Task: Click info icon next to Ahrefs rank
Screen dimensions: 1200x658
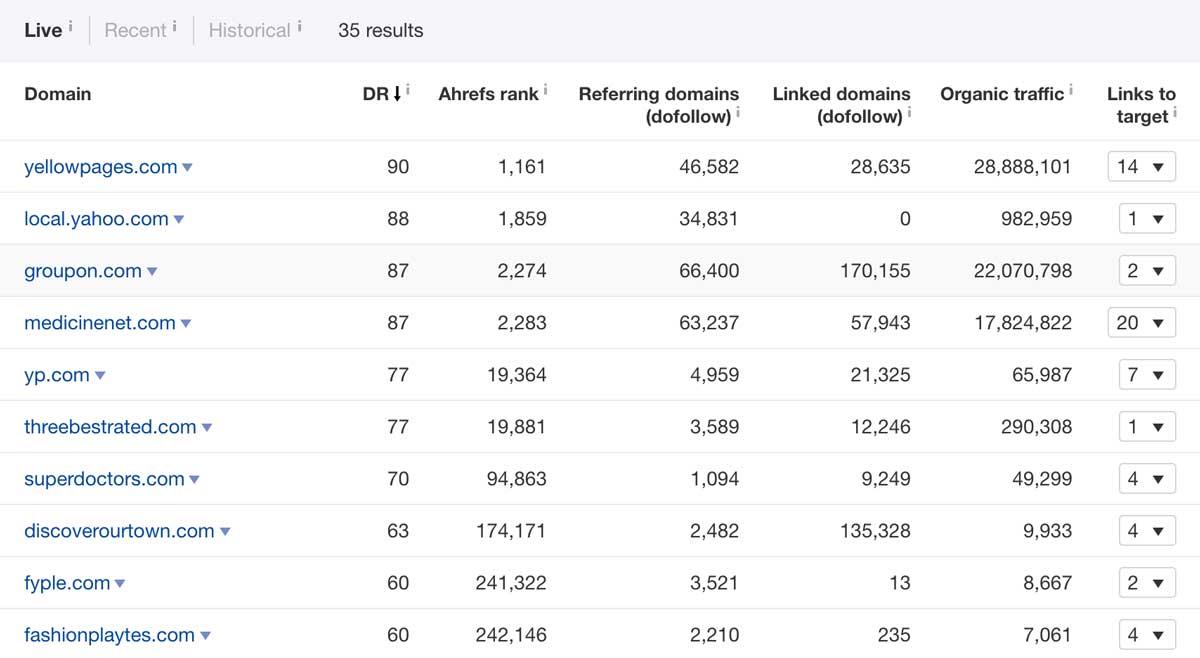Action: pyautogui.click(x=546, y=90)
